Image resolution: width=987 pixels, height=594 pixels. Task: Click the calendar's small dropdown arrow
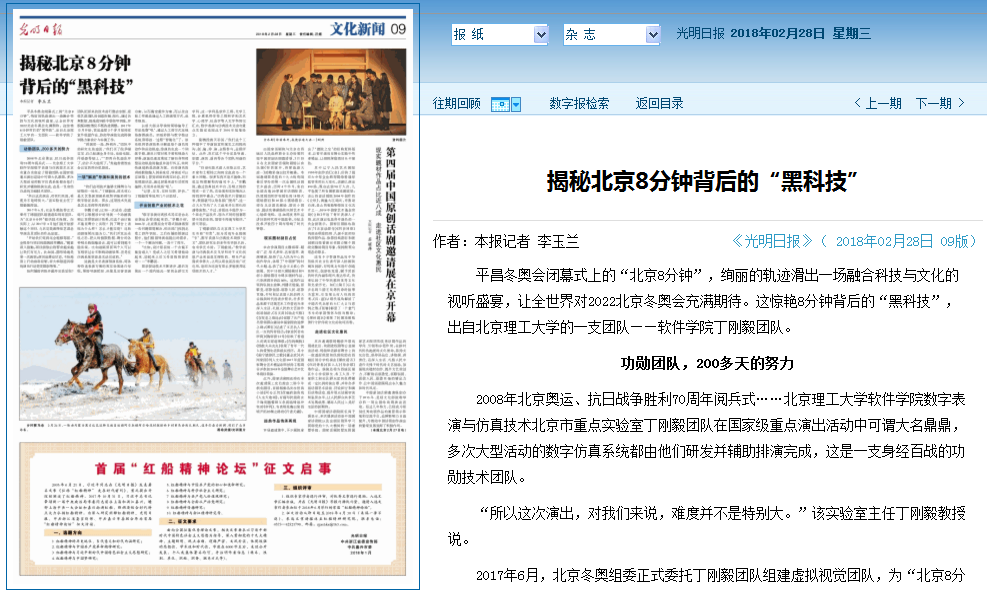point(515,103)
